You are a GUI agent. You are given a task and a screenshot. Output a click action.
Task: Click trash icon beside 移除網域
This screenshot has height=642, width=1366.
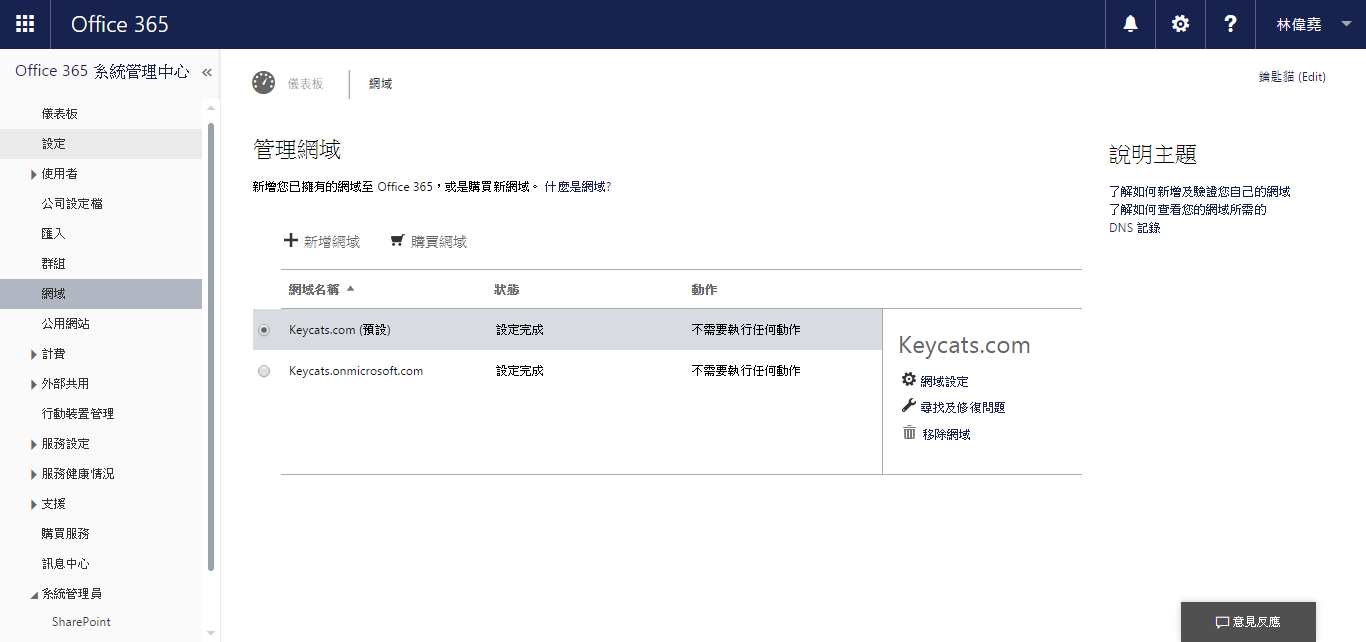(909, 433)
